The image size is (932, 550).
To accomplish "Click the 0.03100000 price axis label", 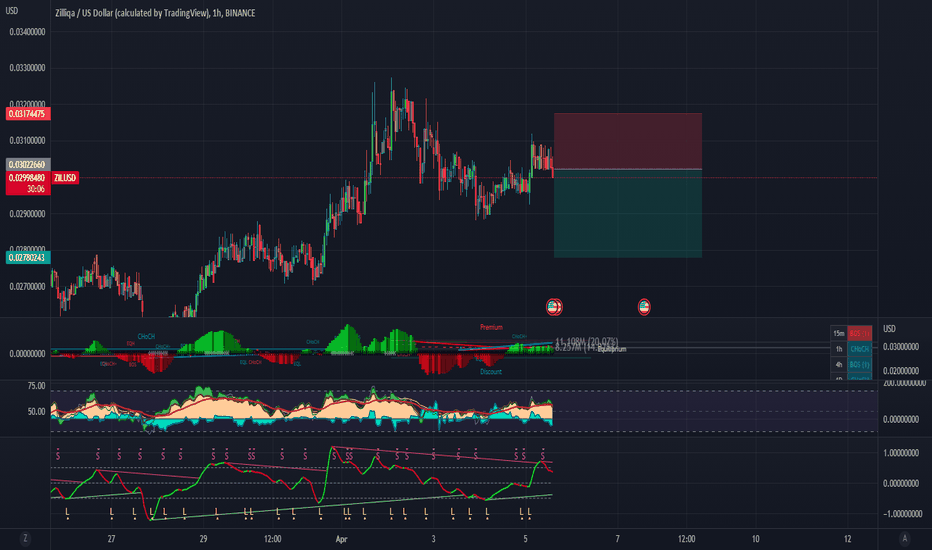I will point(27,141).
